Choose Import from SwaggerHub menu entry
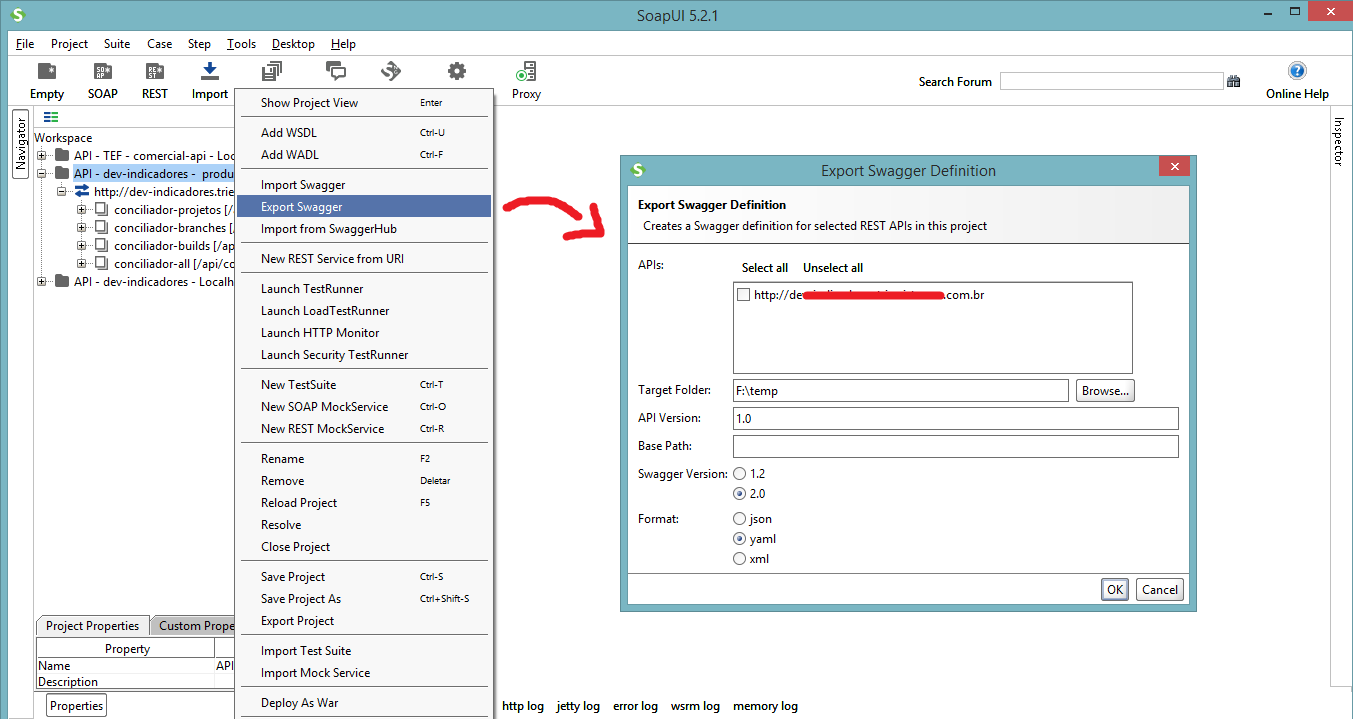Image resolution: width=1353 pixels, height=719 pixels. (363, 229)
